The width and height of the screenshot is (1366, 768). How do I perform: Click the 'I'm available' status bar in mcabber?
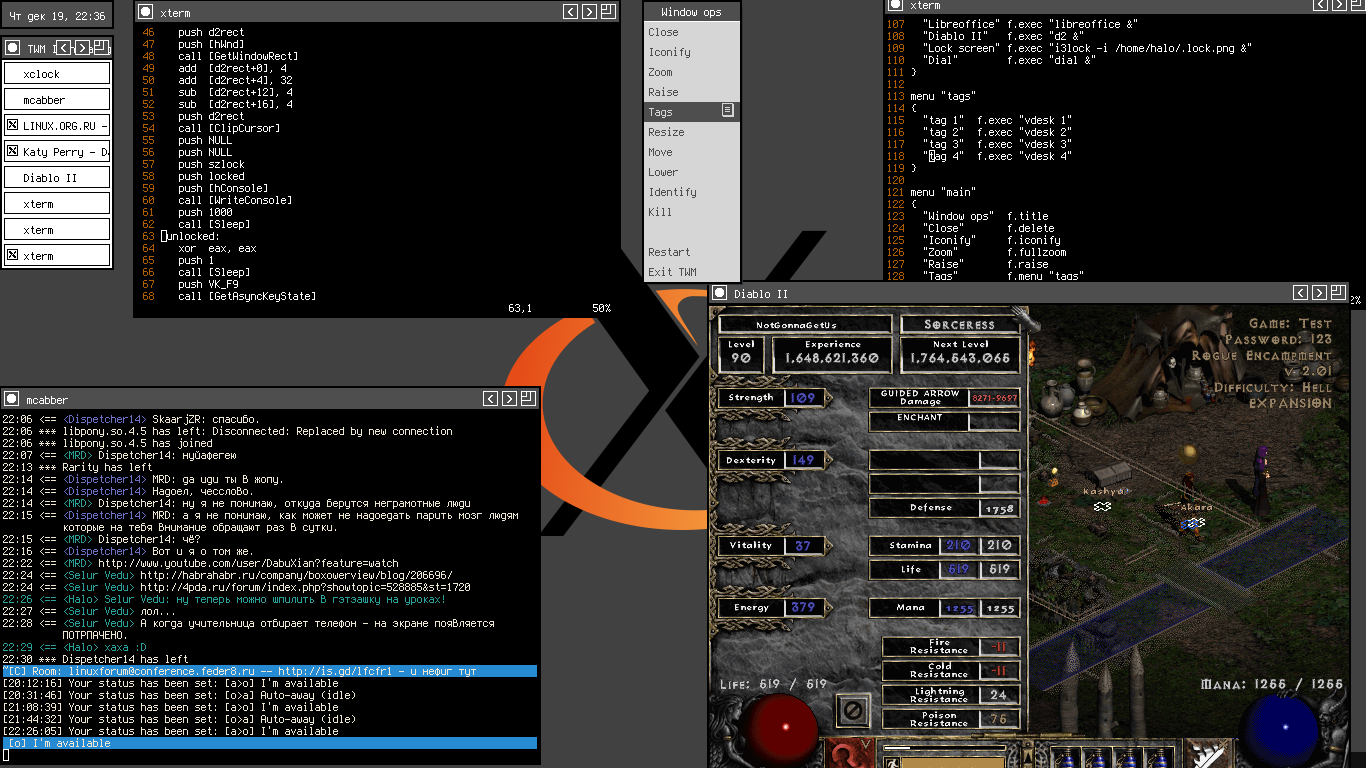click(270, 743)
